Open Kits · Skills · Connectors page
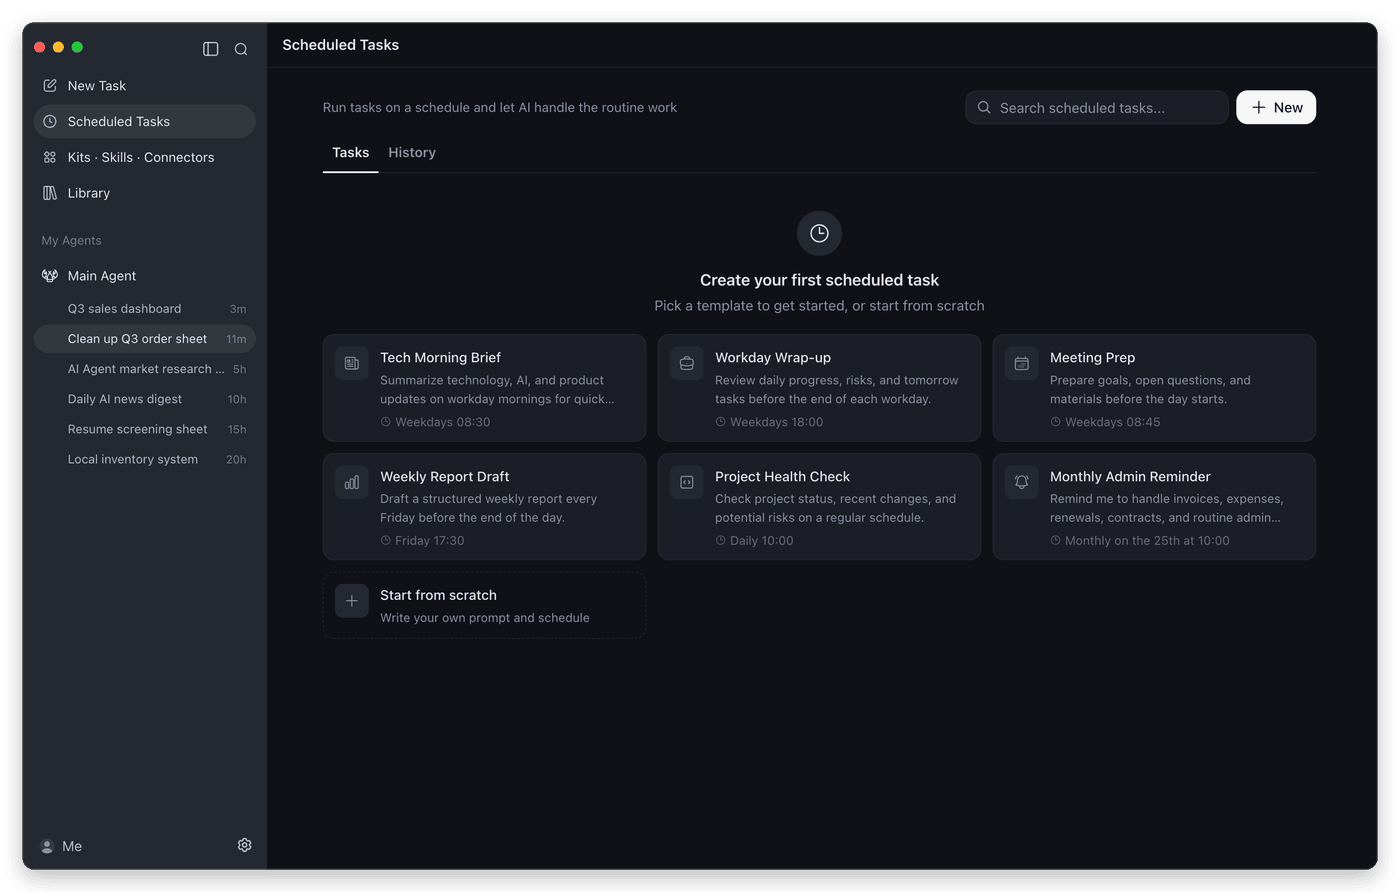This screenshot has width=1400, height=892. click(145, 158)
